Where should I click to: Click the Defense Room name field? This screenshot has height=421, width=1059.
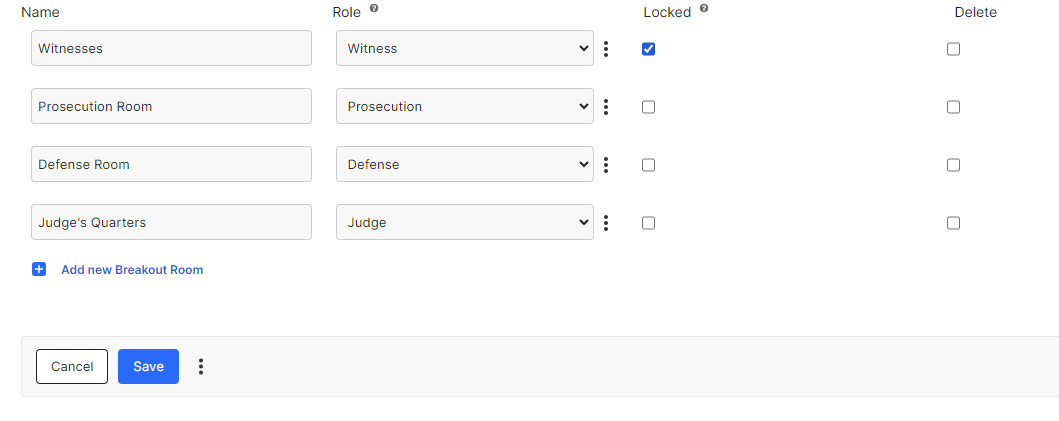(171, 165)
